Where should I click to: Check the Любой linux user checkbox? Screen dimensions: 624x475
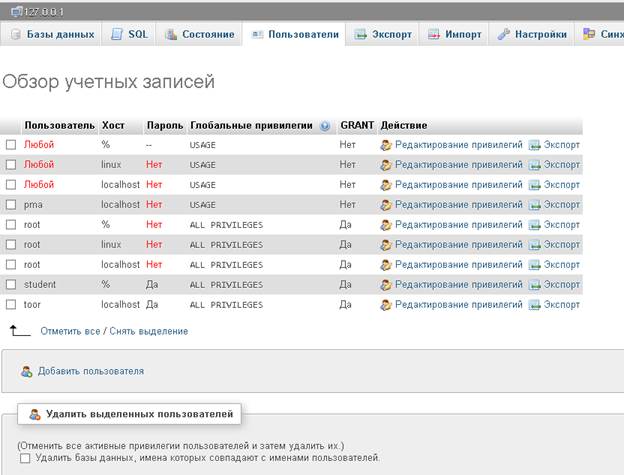[x=11, y=165]
